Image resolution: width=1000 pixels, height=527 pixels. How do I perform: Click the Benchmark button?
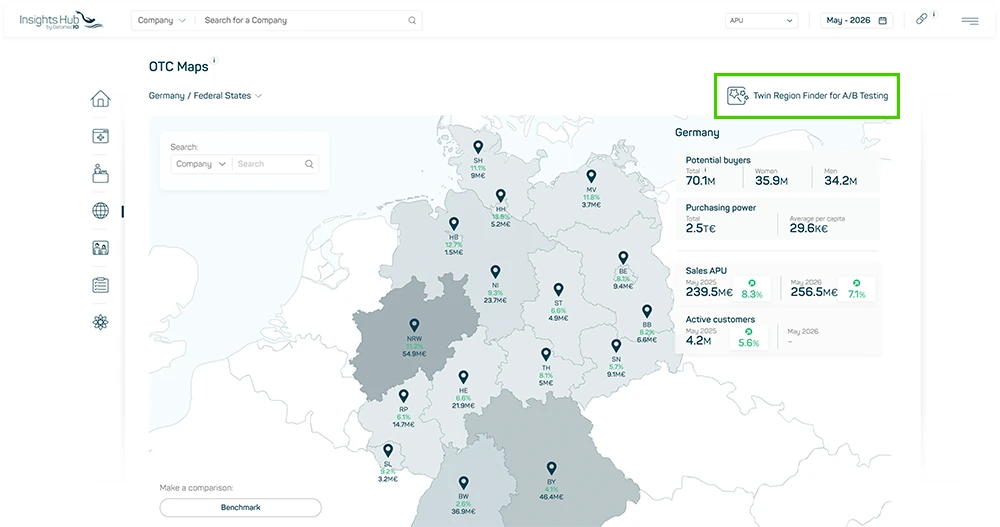[240, 507]
